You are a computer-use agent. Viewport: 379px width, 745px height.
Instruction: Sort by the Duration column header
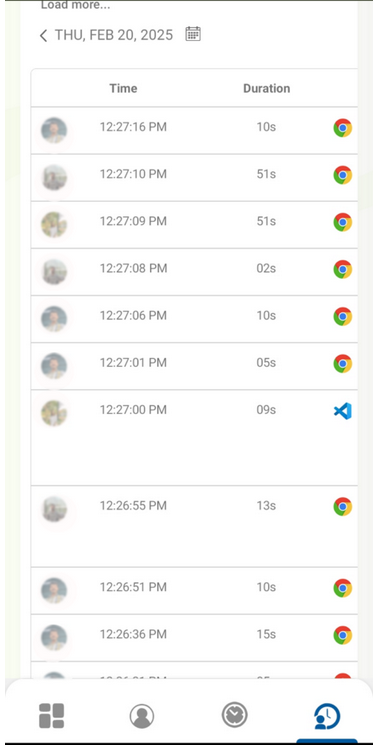point(266,88)
